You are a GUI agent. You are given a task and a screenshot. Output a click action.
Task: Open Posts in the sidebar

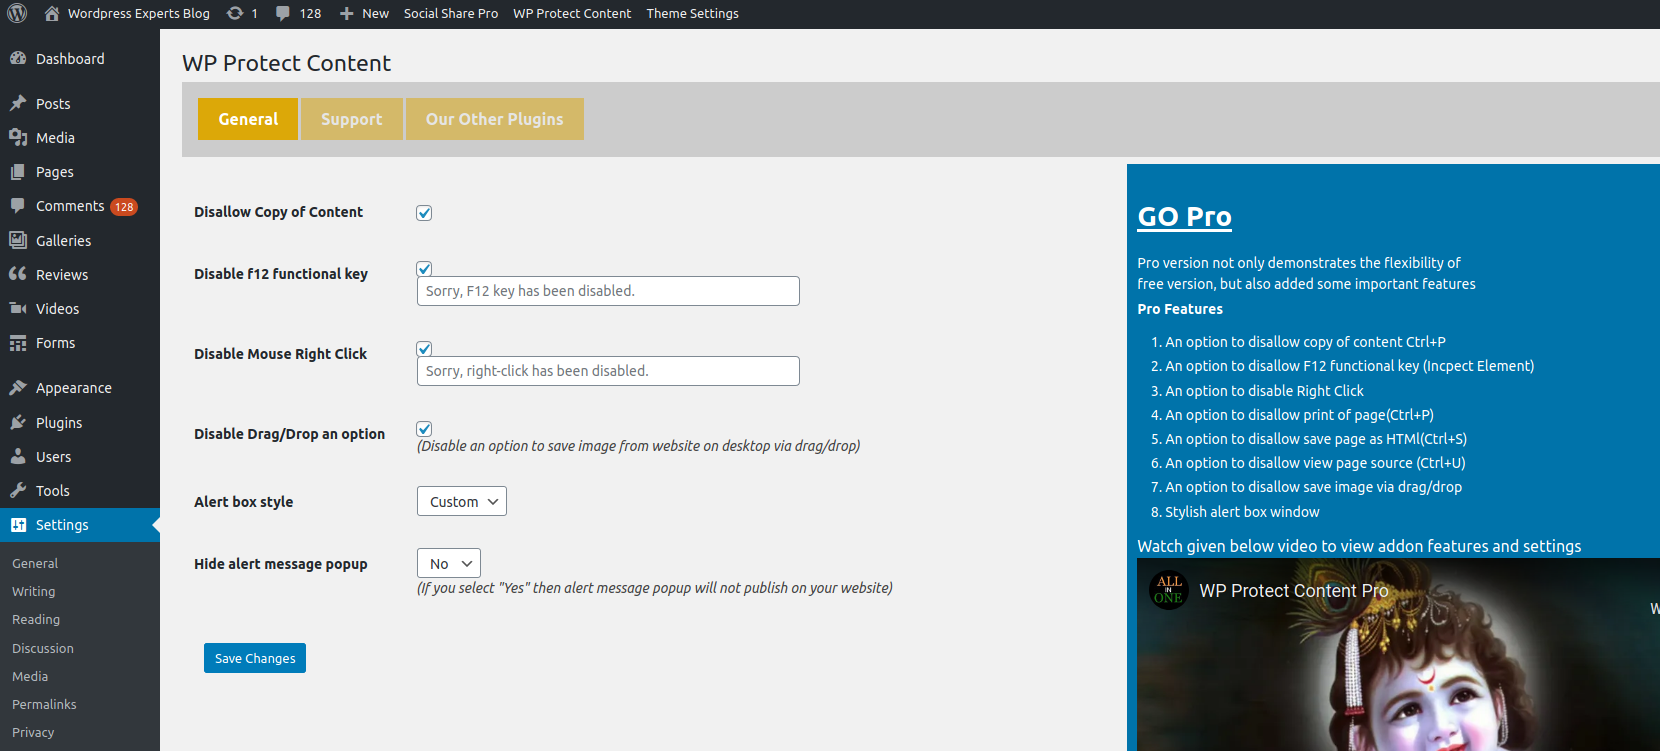pos(80,103)
